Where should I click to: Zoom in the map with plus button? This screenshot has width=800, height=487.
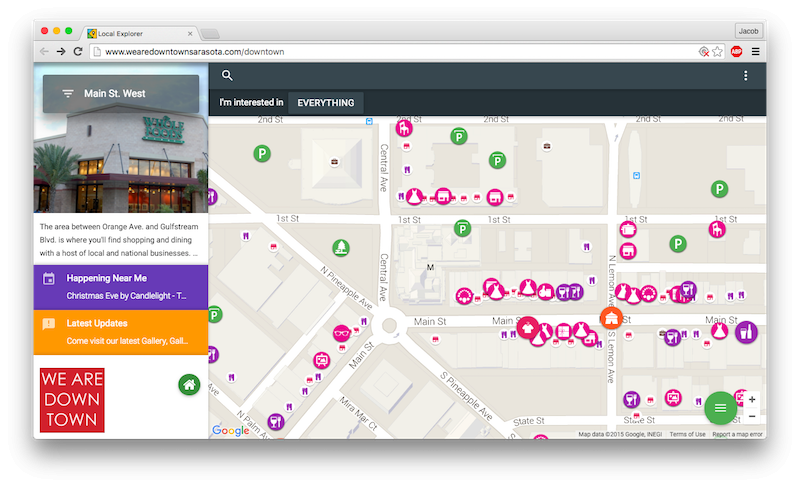752,400
